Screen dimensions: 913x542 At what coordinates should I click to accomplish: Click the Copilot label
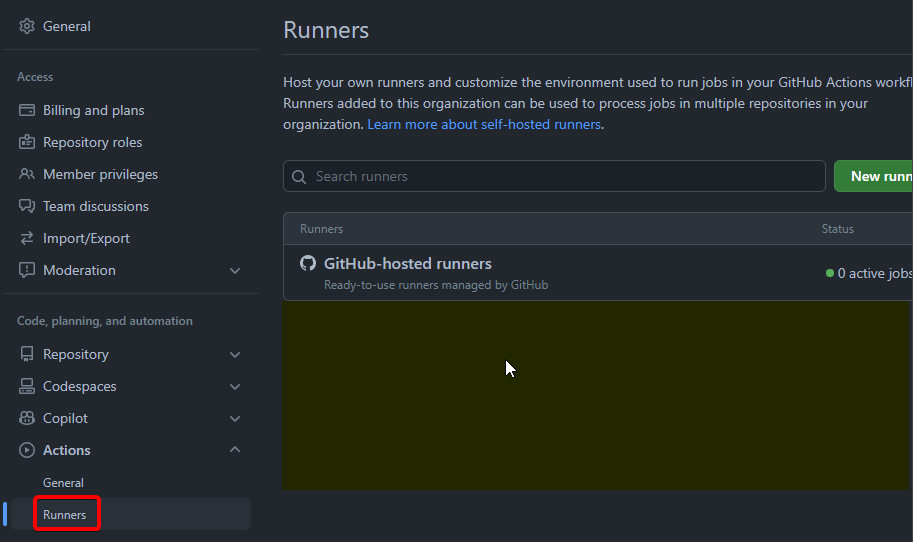coord(65,418)
